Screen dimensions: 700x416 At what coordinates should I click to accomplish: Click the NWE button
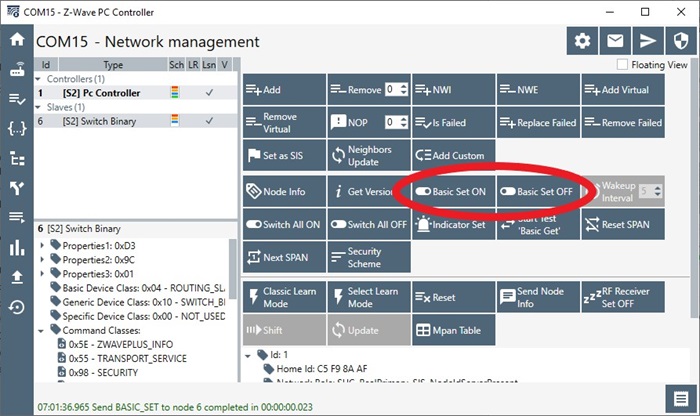pyautogui.click(x=538, y=90)
